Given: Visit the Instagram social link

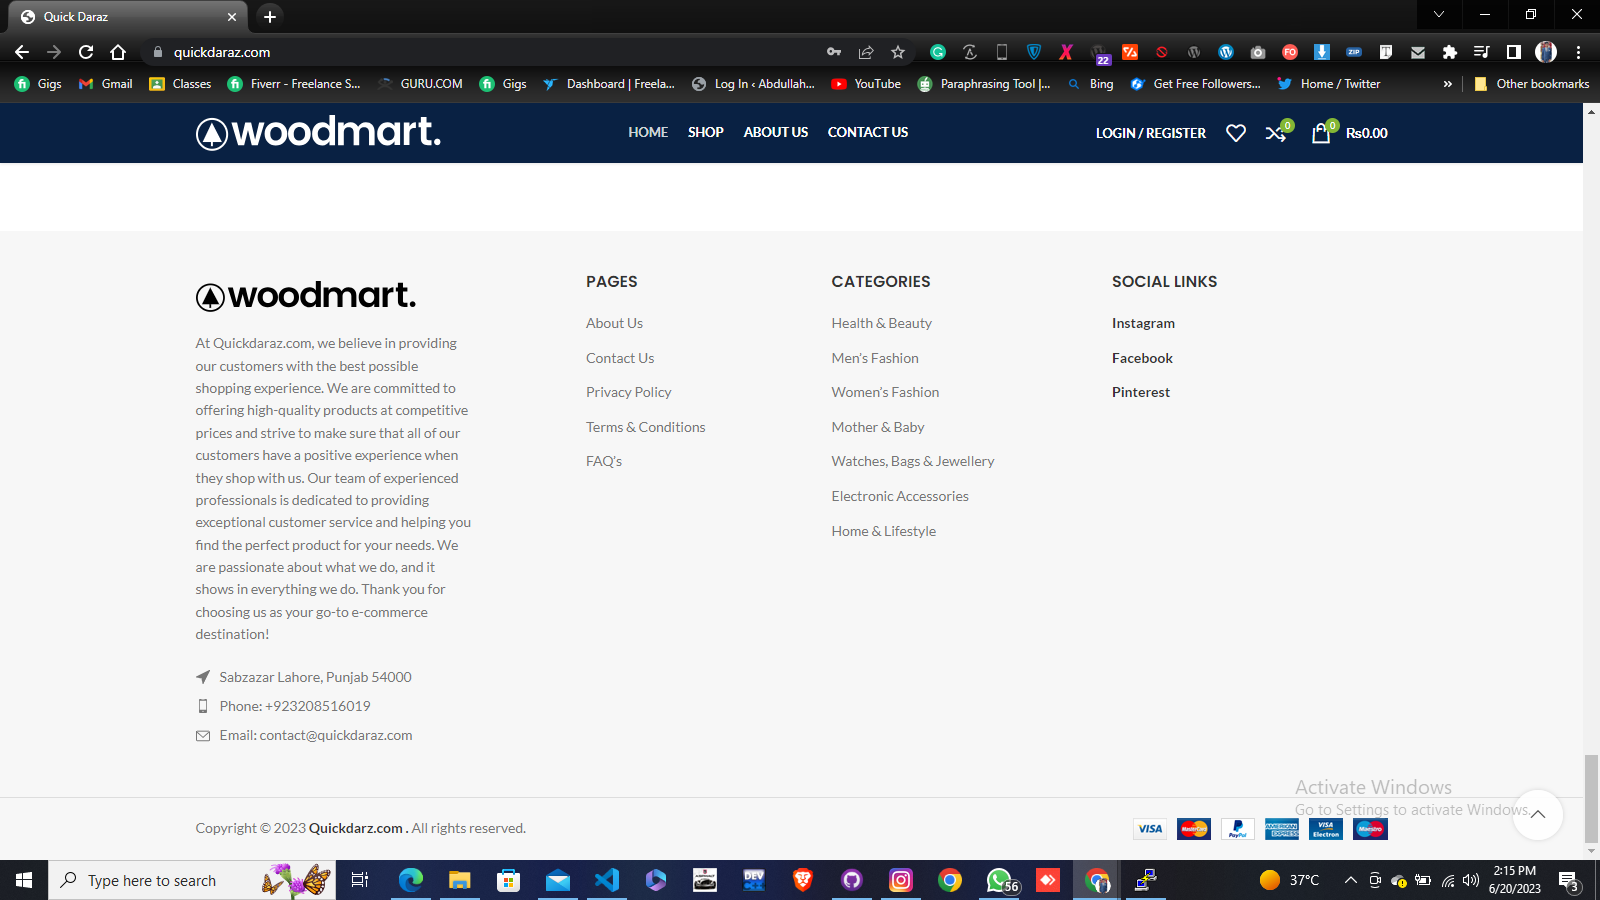Looking at the screenshot, I should [x=1143, y=323].
